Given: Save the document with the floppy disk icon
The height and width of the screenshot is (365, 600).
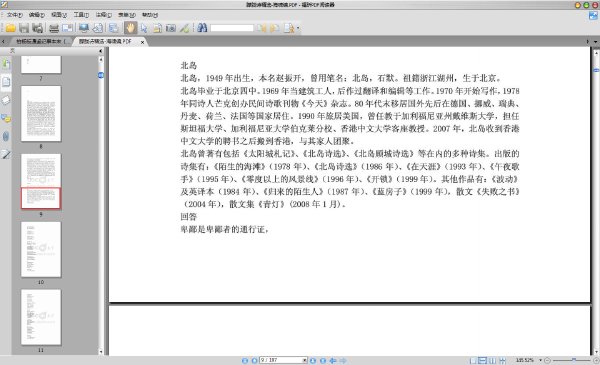Looking at the screenshot, I should click(24, 28).
